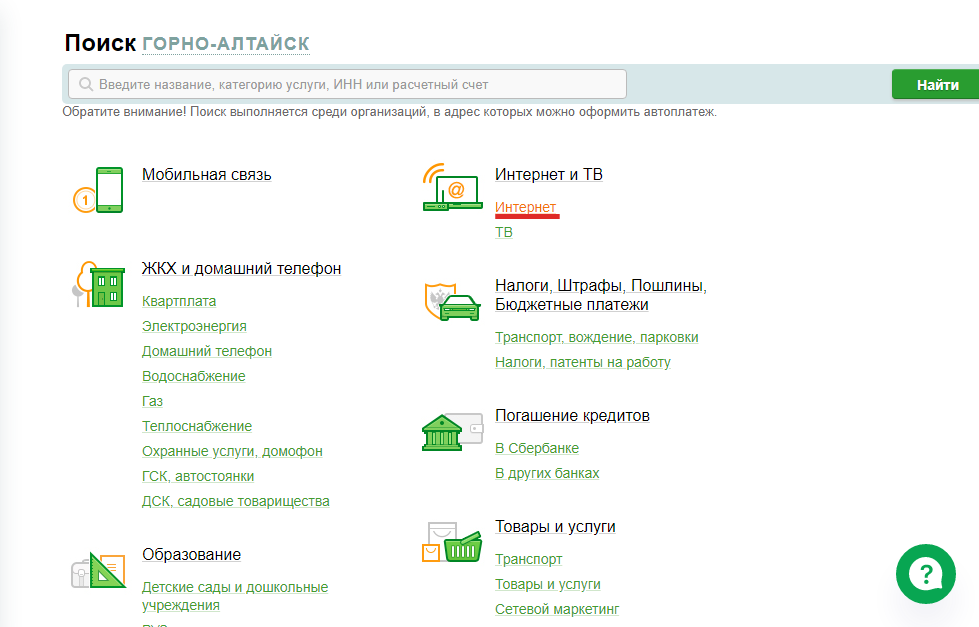This screenshot has height=627, width=979.
Task: Select Налоги, патенты на работу link
Action: click(x=583, y=362)
